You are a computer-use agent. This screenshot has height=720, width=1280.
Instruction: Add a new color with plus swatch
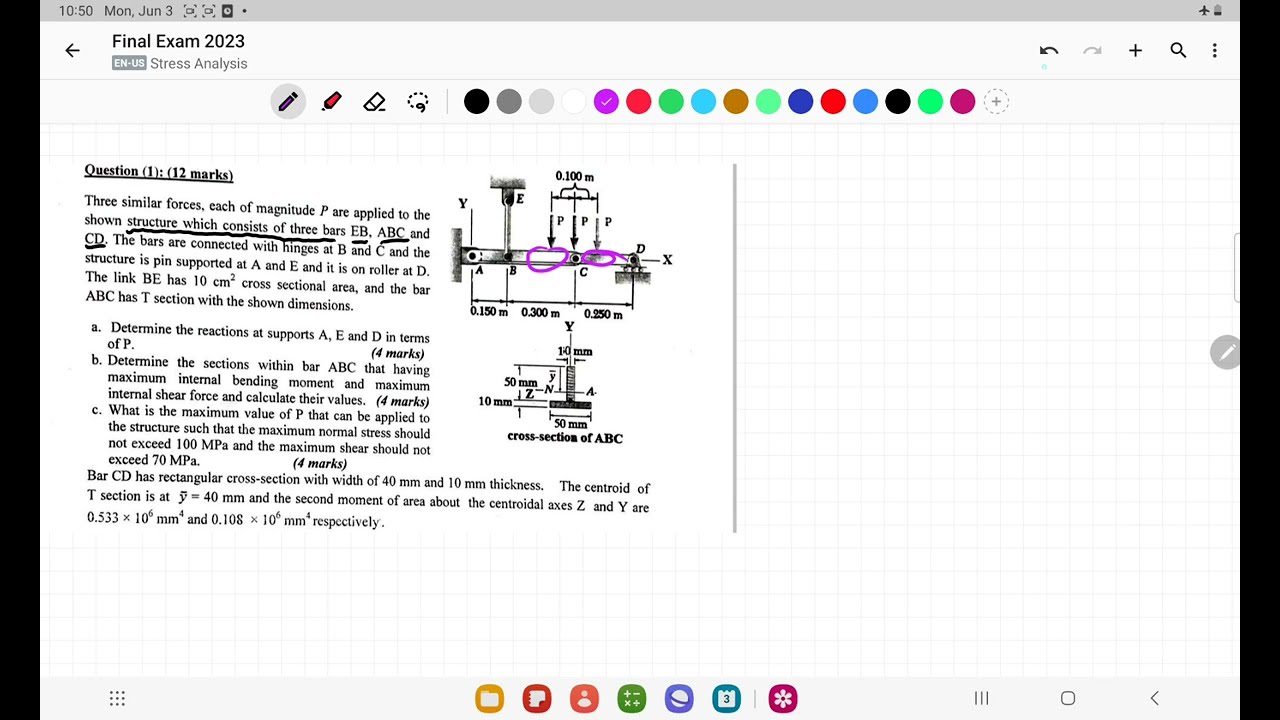(x=996, y=102)
